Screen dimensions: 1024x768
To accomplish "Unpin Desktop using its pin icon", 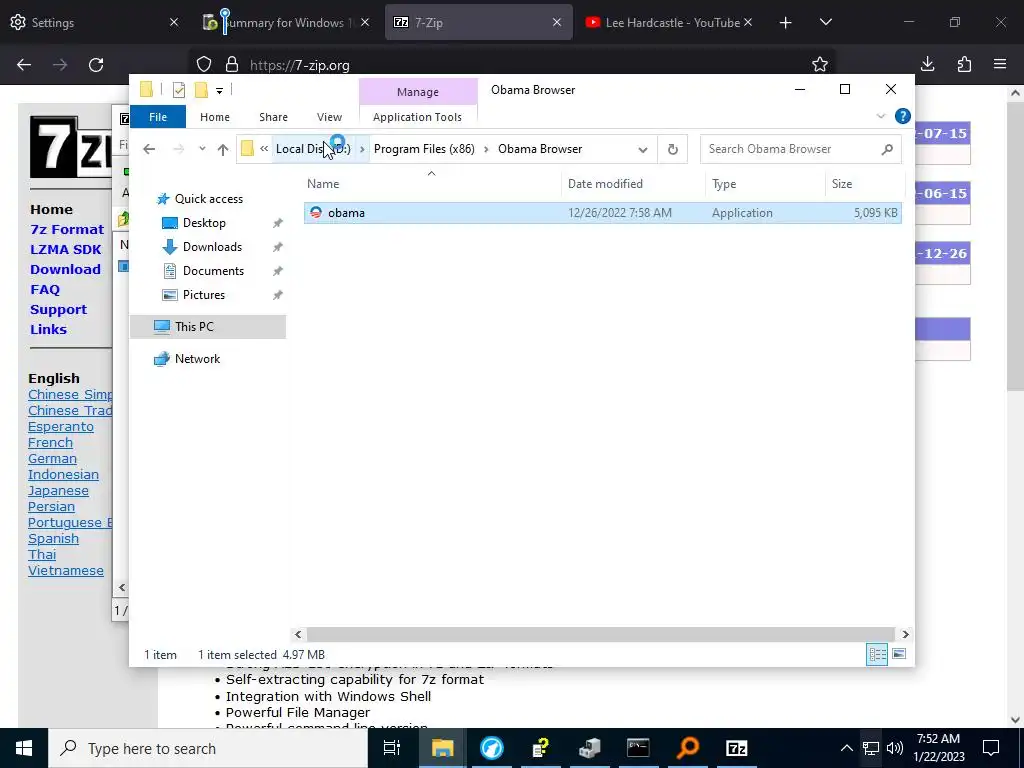I will (x=278, y=223).
